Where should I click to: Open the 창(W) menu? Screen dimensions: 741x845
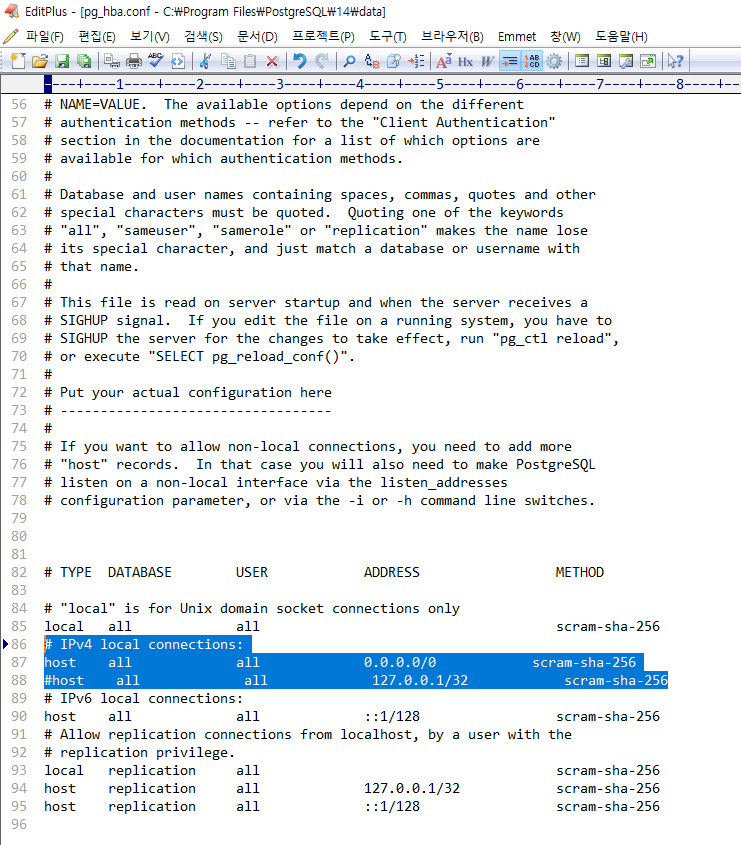[x=565, y=37]
